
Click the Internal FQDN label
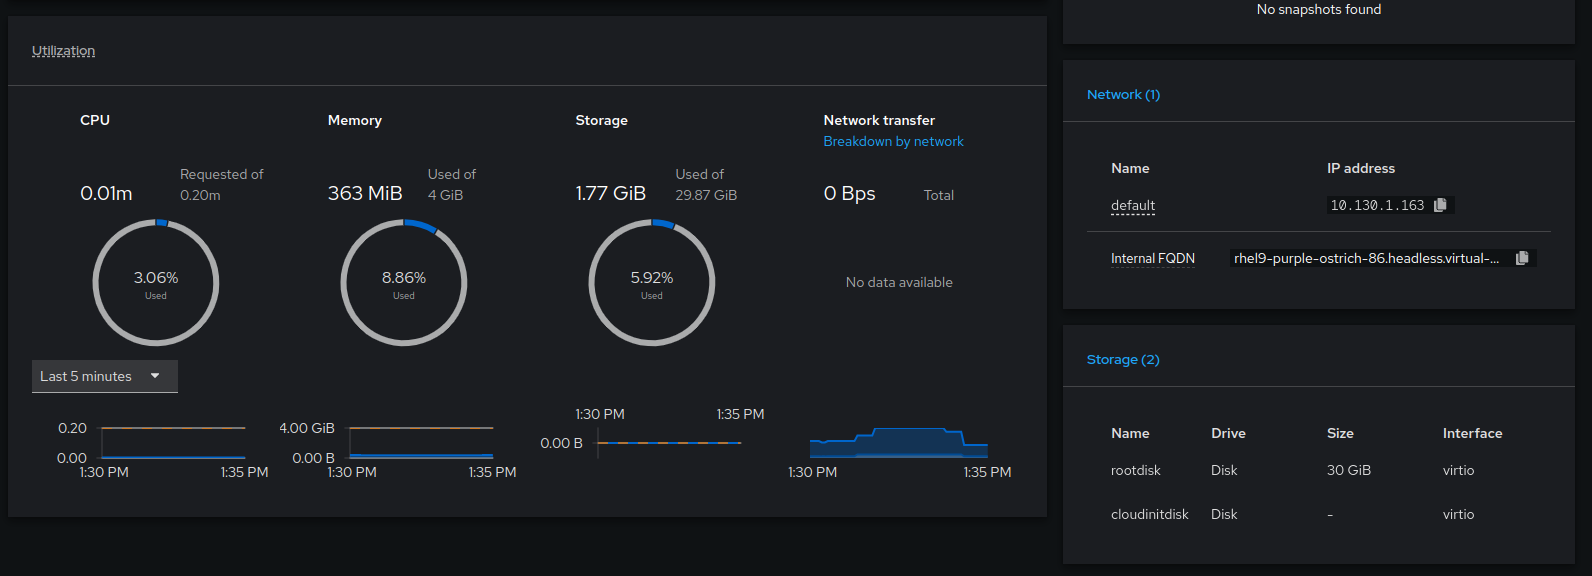coord(1152,259)
